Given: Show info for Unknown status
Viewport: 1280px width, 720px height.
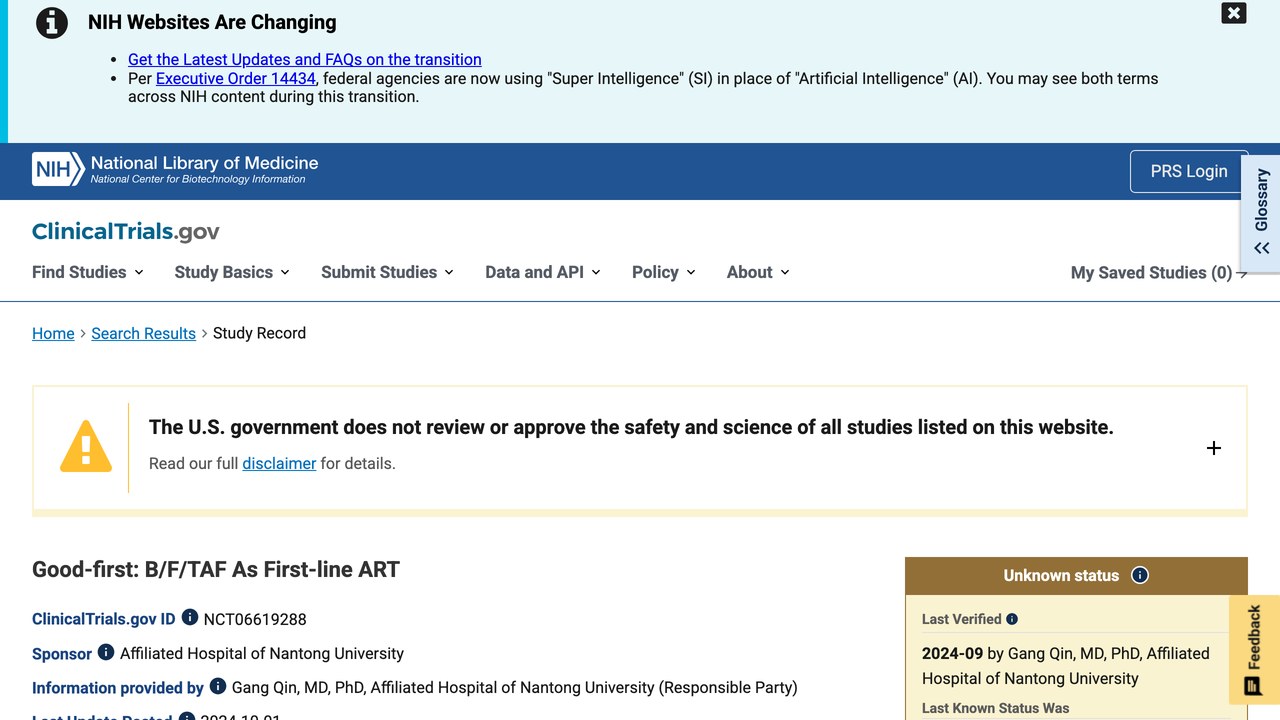Looking at the screenshot, I should 1140,575.
